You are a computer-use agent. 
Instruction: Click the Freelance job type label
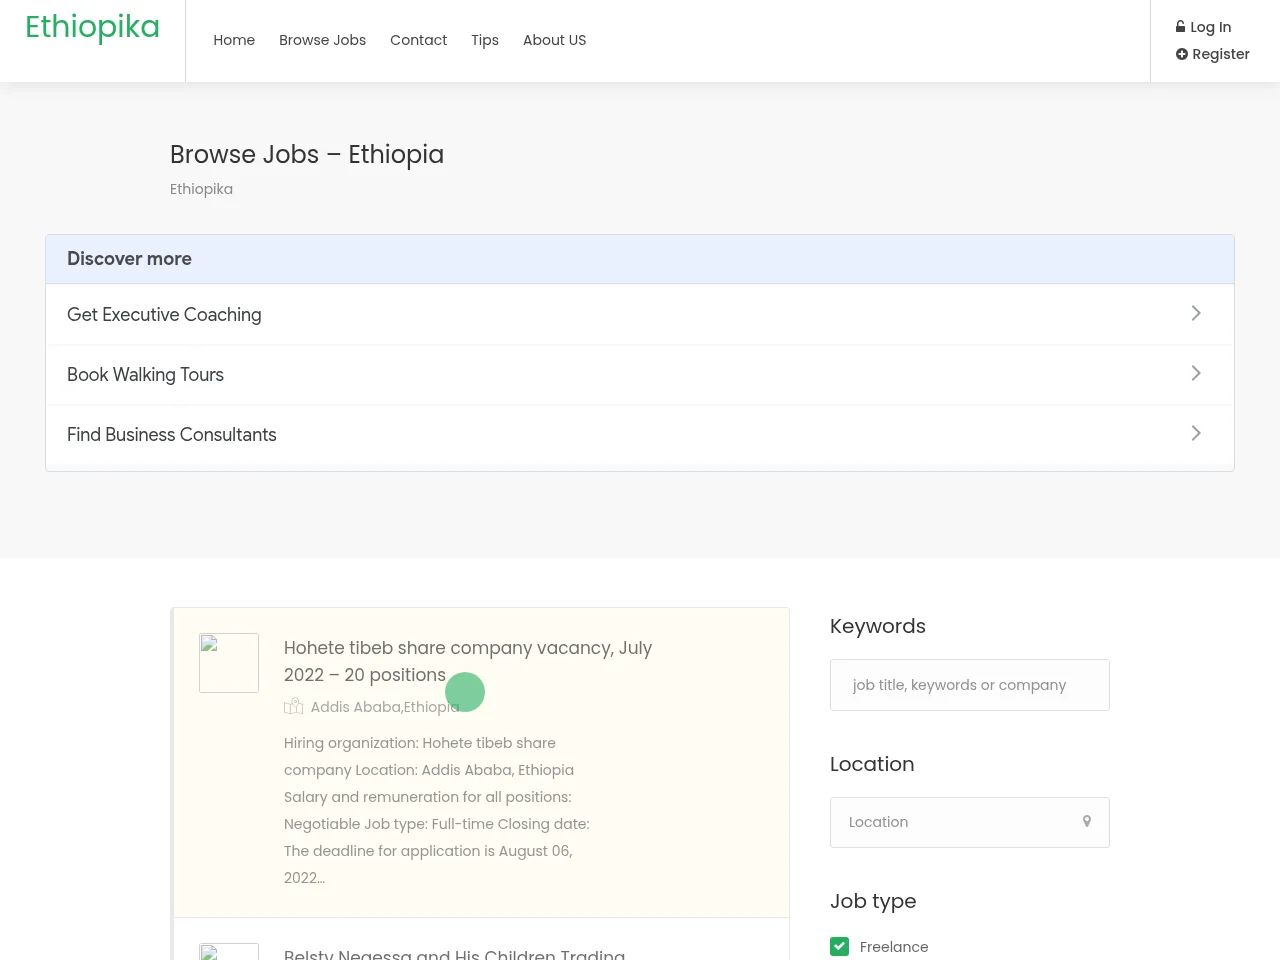coord(894,947)
